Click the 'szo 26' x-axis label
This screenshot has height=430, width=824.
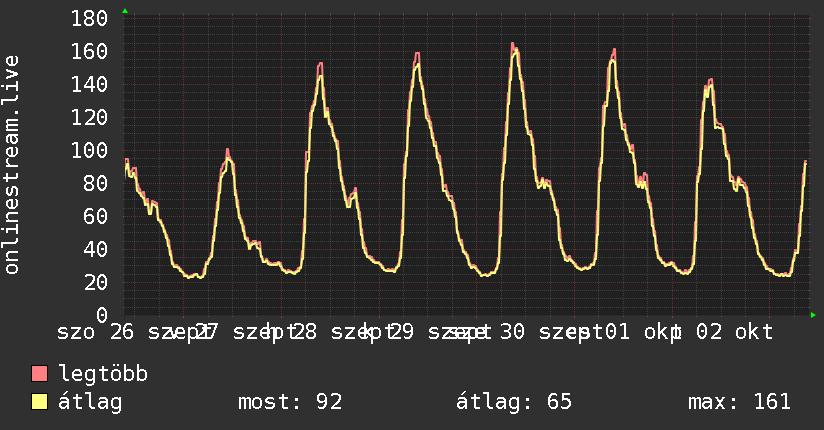coord(95,332)
